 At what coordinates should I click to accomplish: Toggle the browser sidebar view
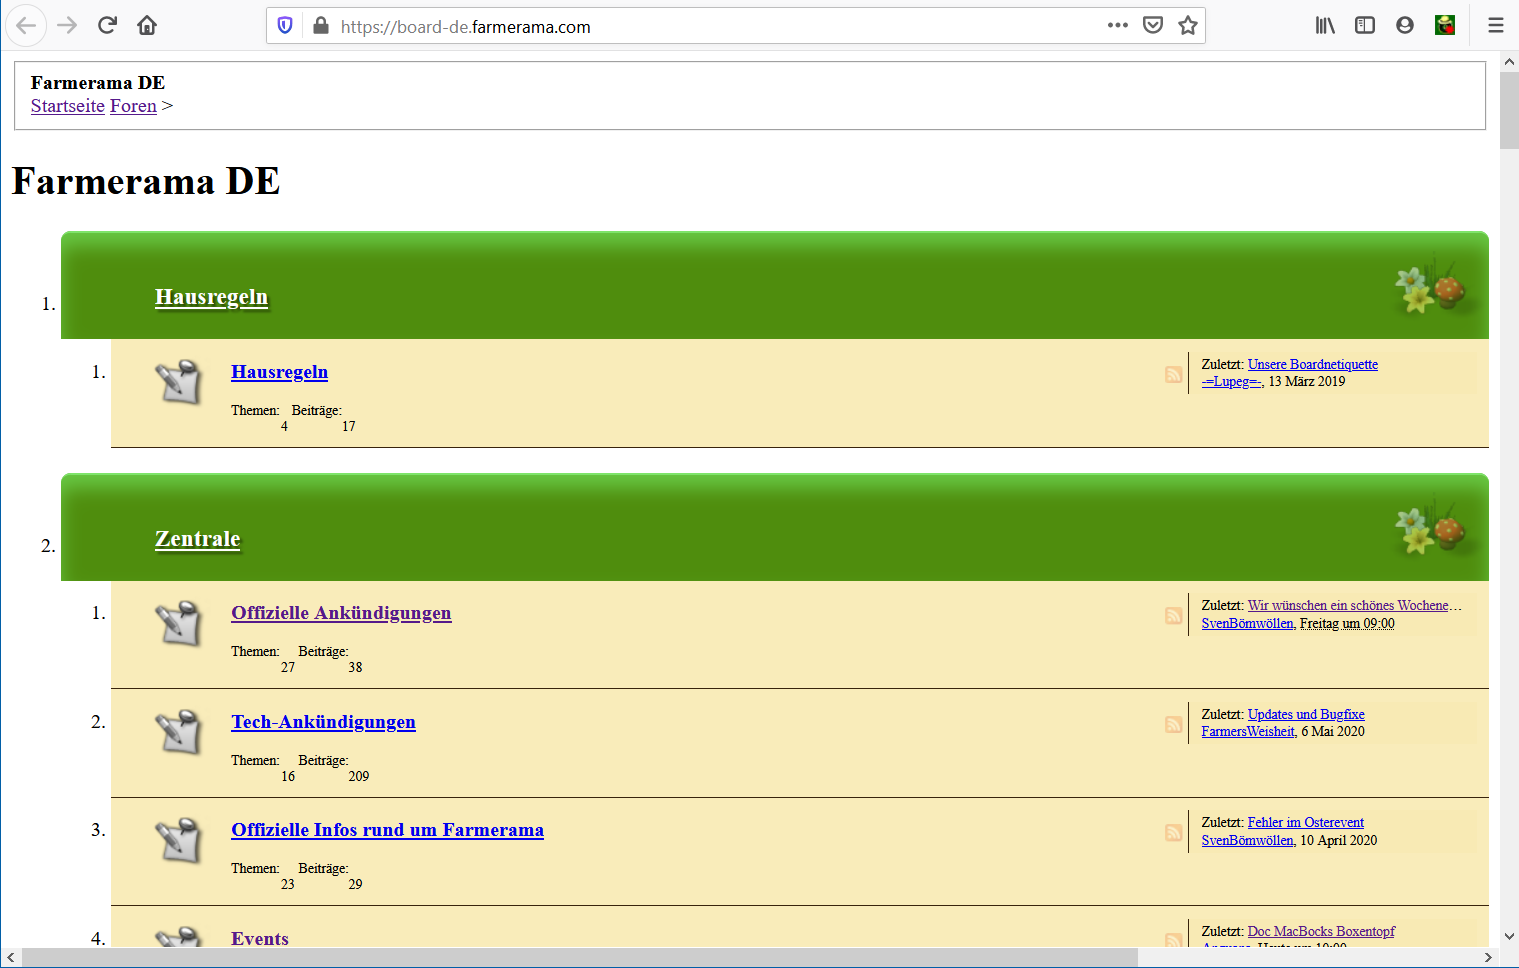click(x=1365, y=26)
